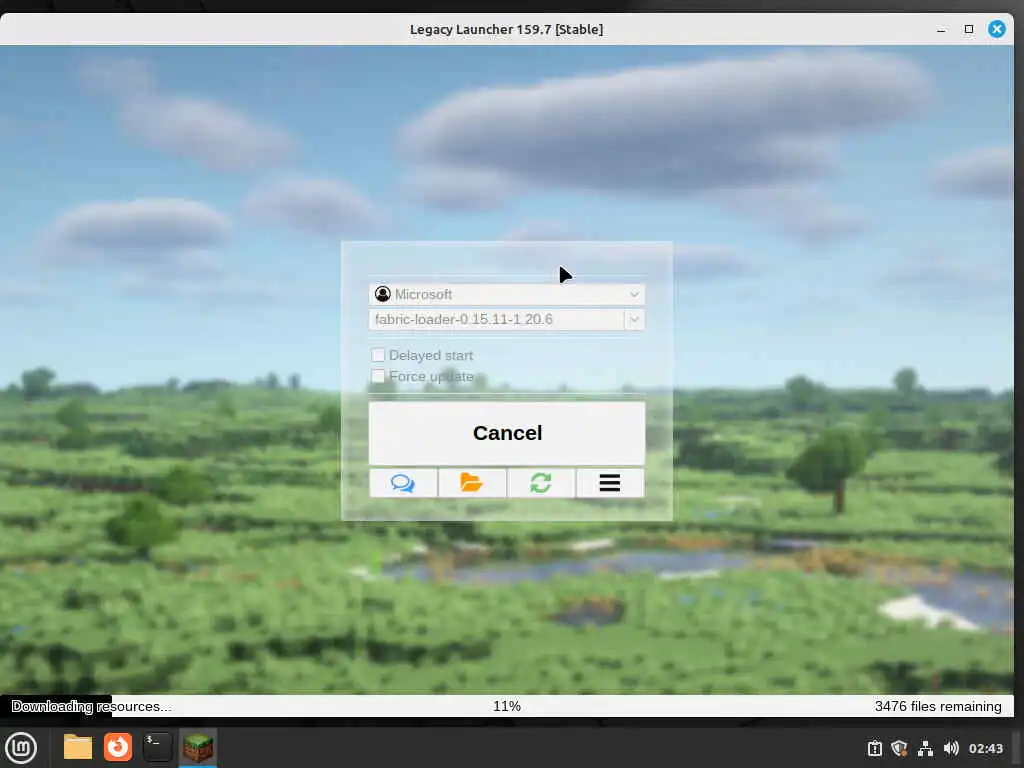This screenshot has width=1024, height=768.
Task: Open the Linux Mint start menu
Action: [21, 748]
